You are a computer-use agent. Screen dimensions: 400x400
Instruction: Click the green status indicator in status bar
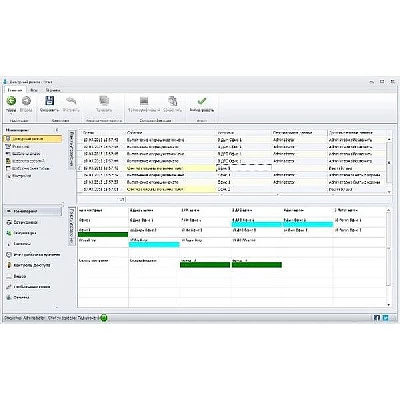(x=104, y=318)
